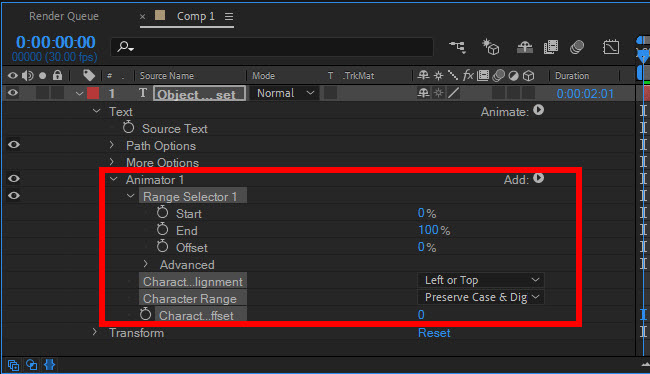Click the red label color of layer 1
Viewport: 650px width, 374px height.
[x=93, y=93]
